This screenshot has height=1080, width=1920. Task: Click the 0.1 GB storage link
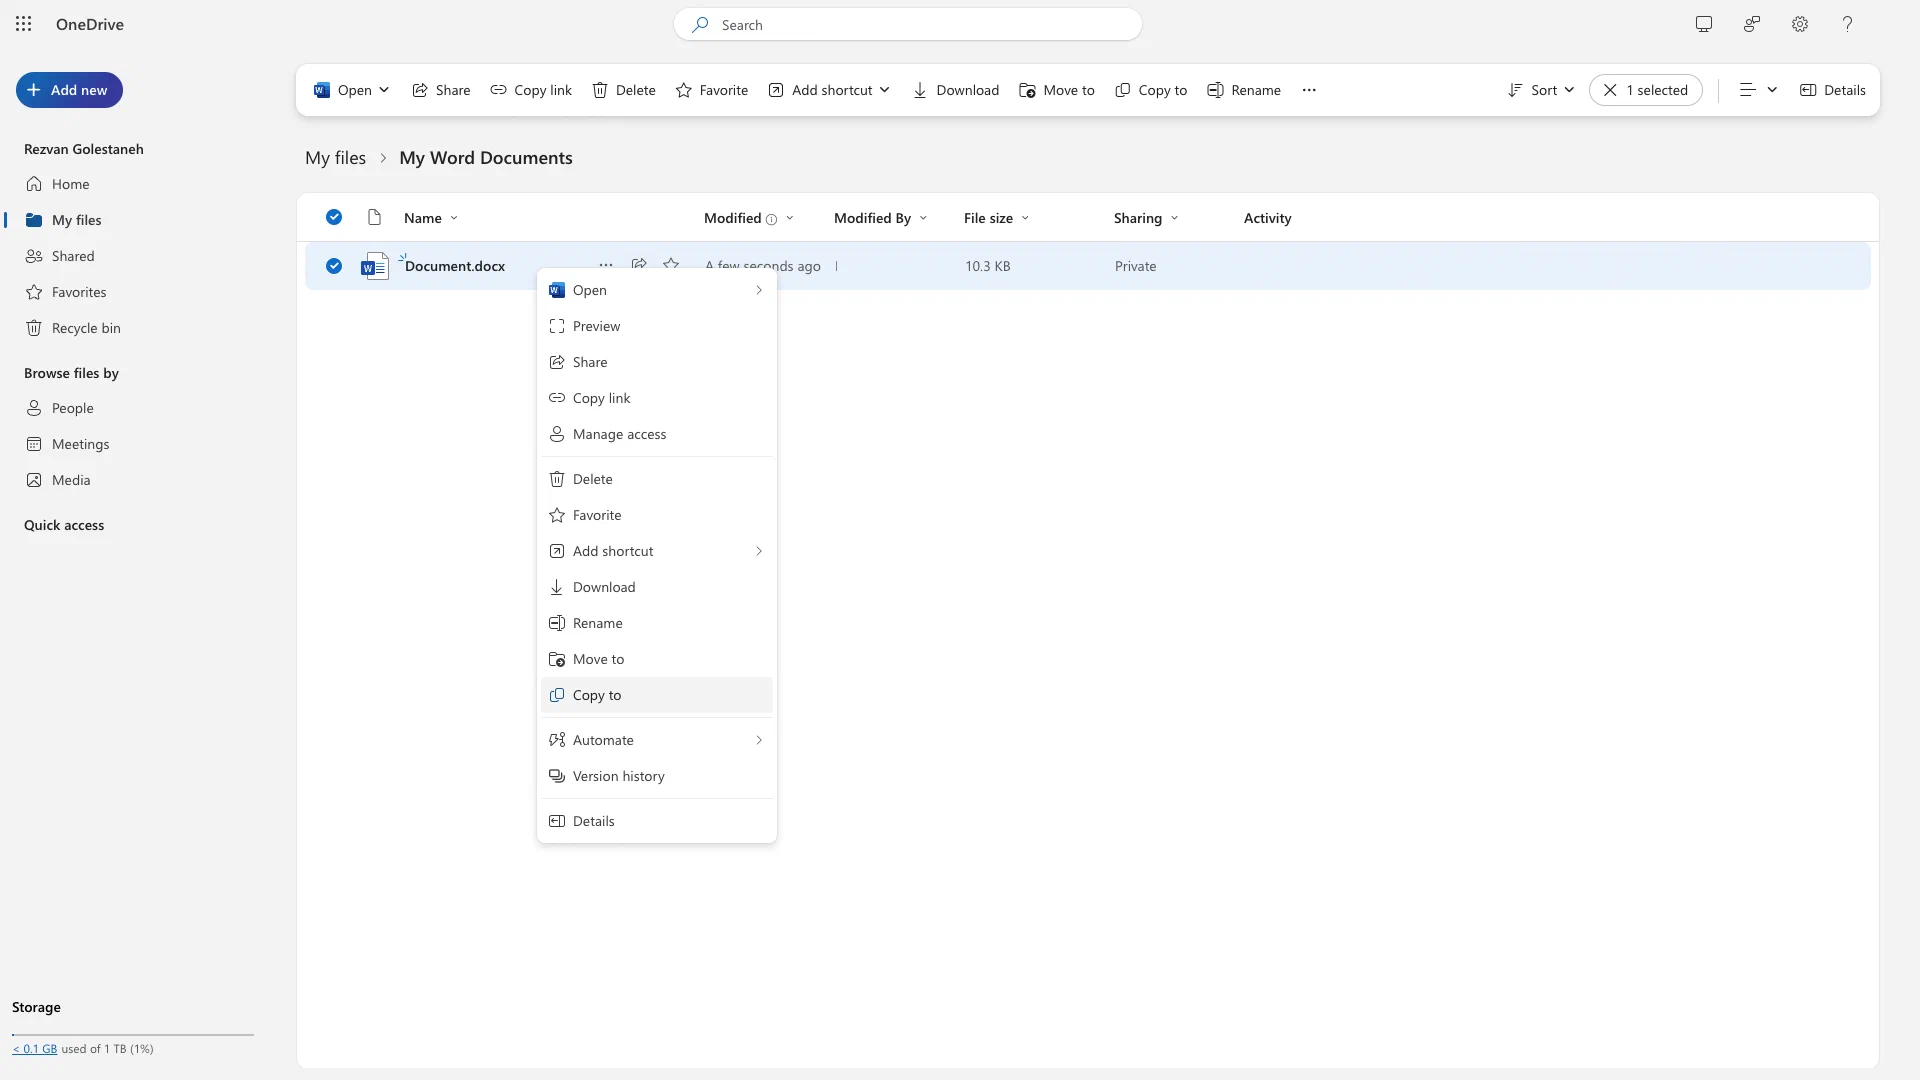pos(35,1049)
